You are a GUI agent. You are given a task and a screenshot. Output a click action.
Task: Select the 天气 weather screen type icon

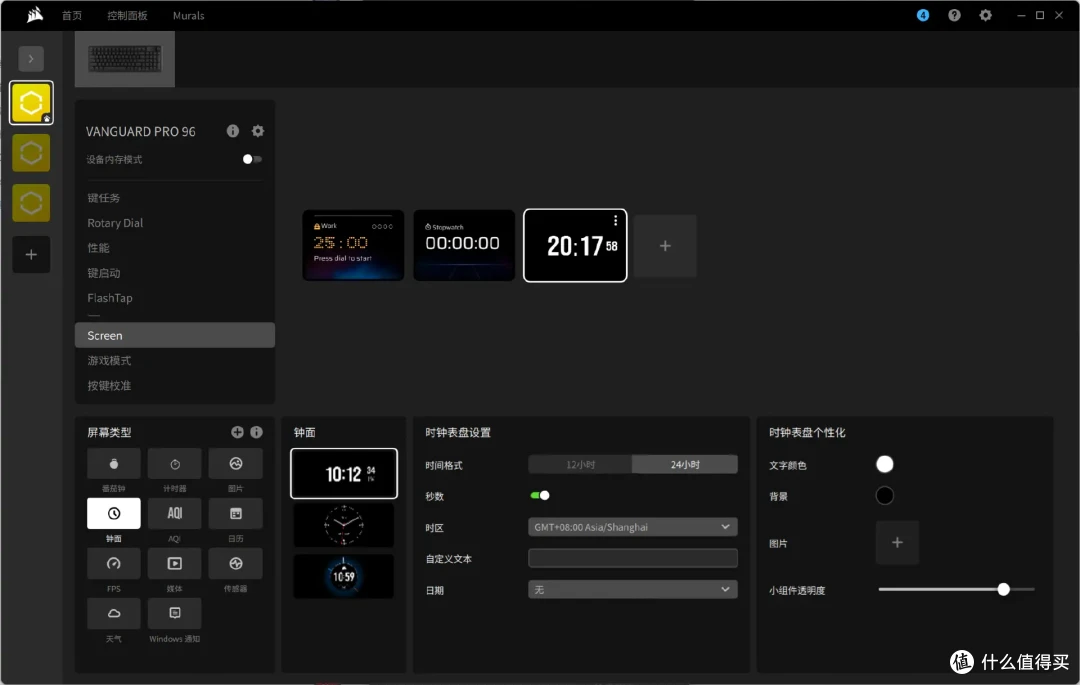114,613
